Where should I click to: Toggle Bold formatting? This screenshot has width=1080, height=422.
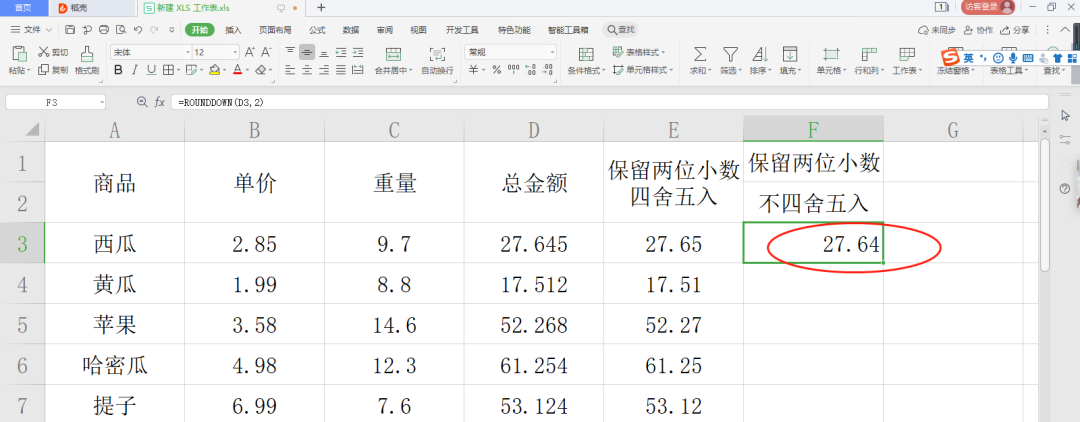tap(119, 70)
